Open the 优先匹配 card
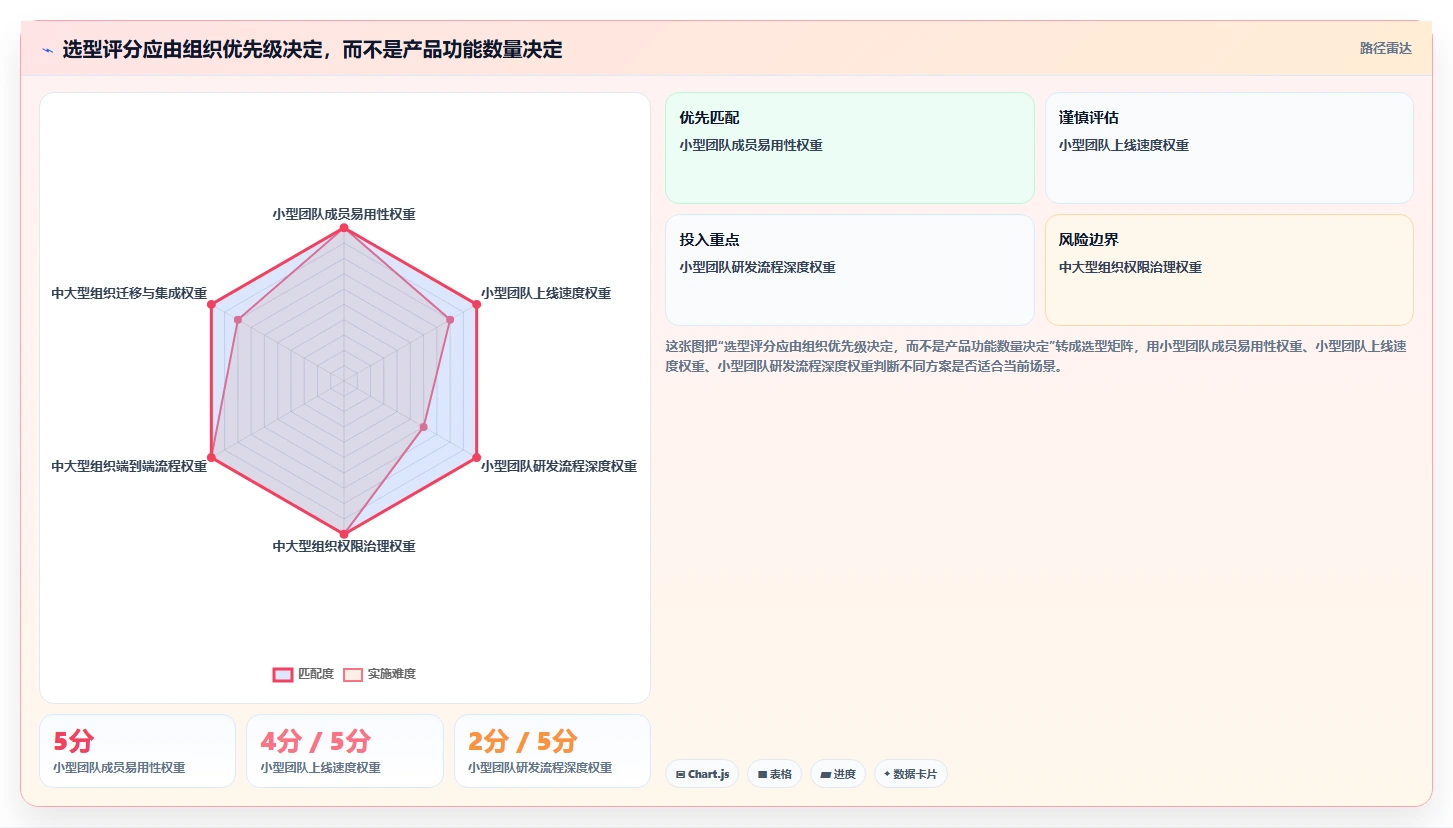Screen dimensions: 1453x828 pos(849,148)
